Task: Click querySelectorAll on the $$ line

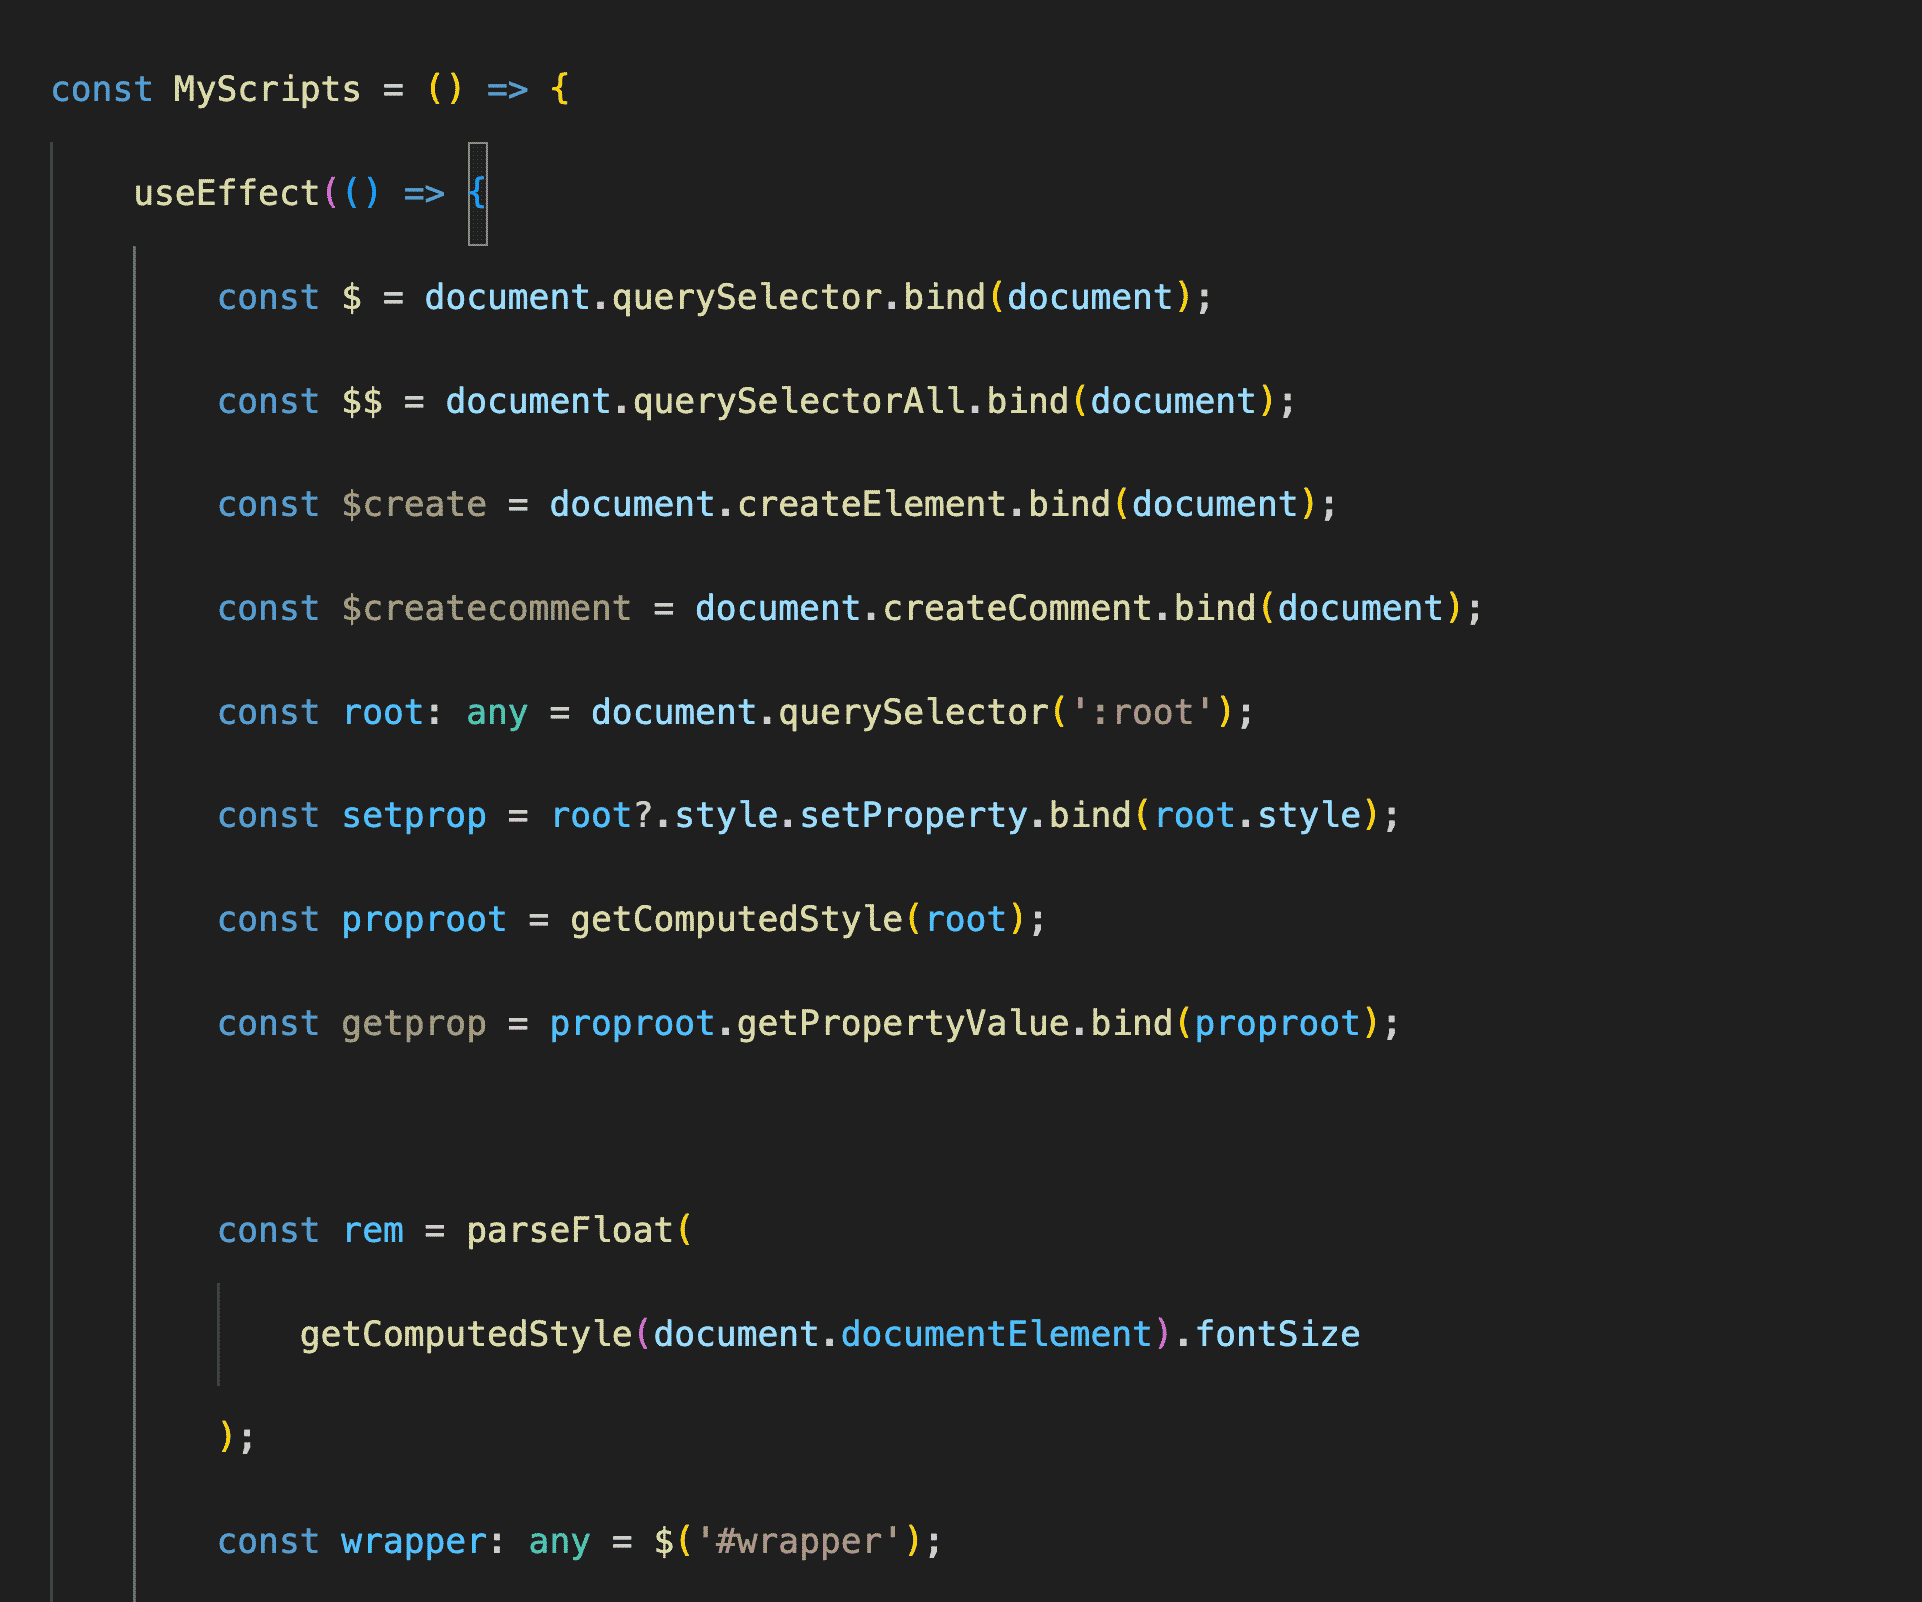Action: click(x=799, y=401)
